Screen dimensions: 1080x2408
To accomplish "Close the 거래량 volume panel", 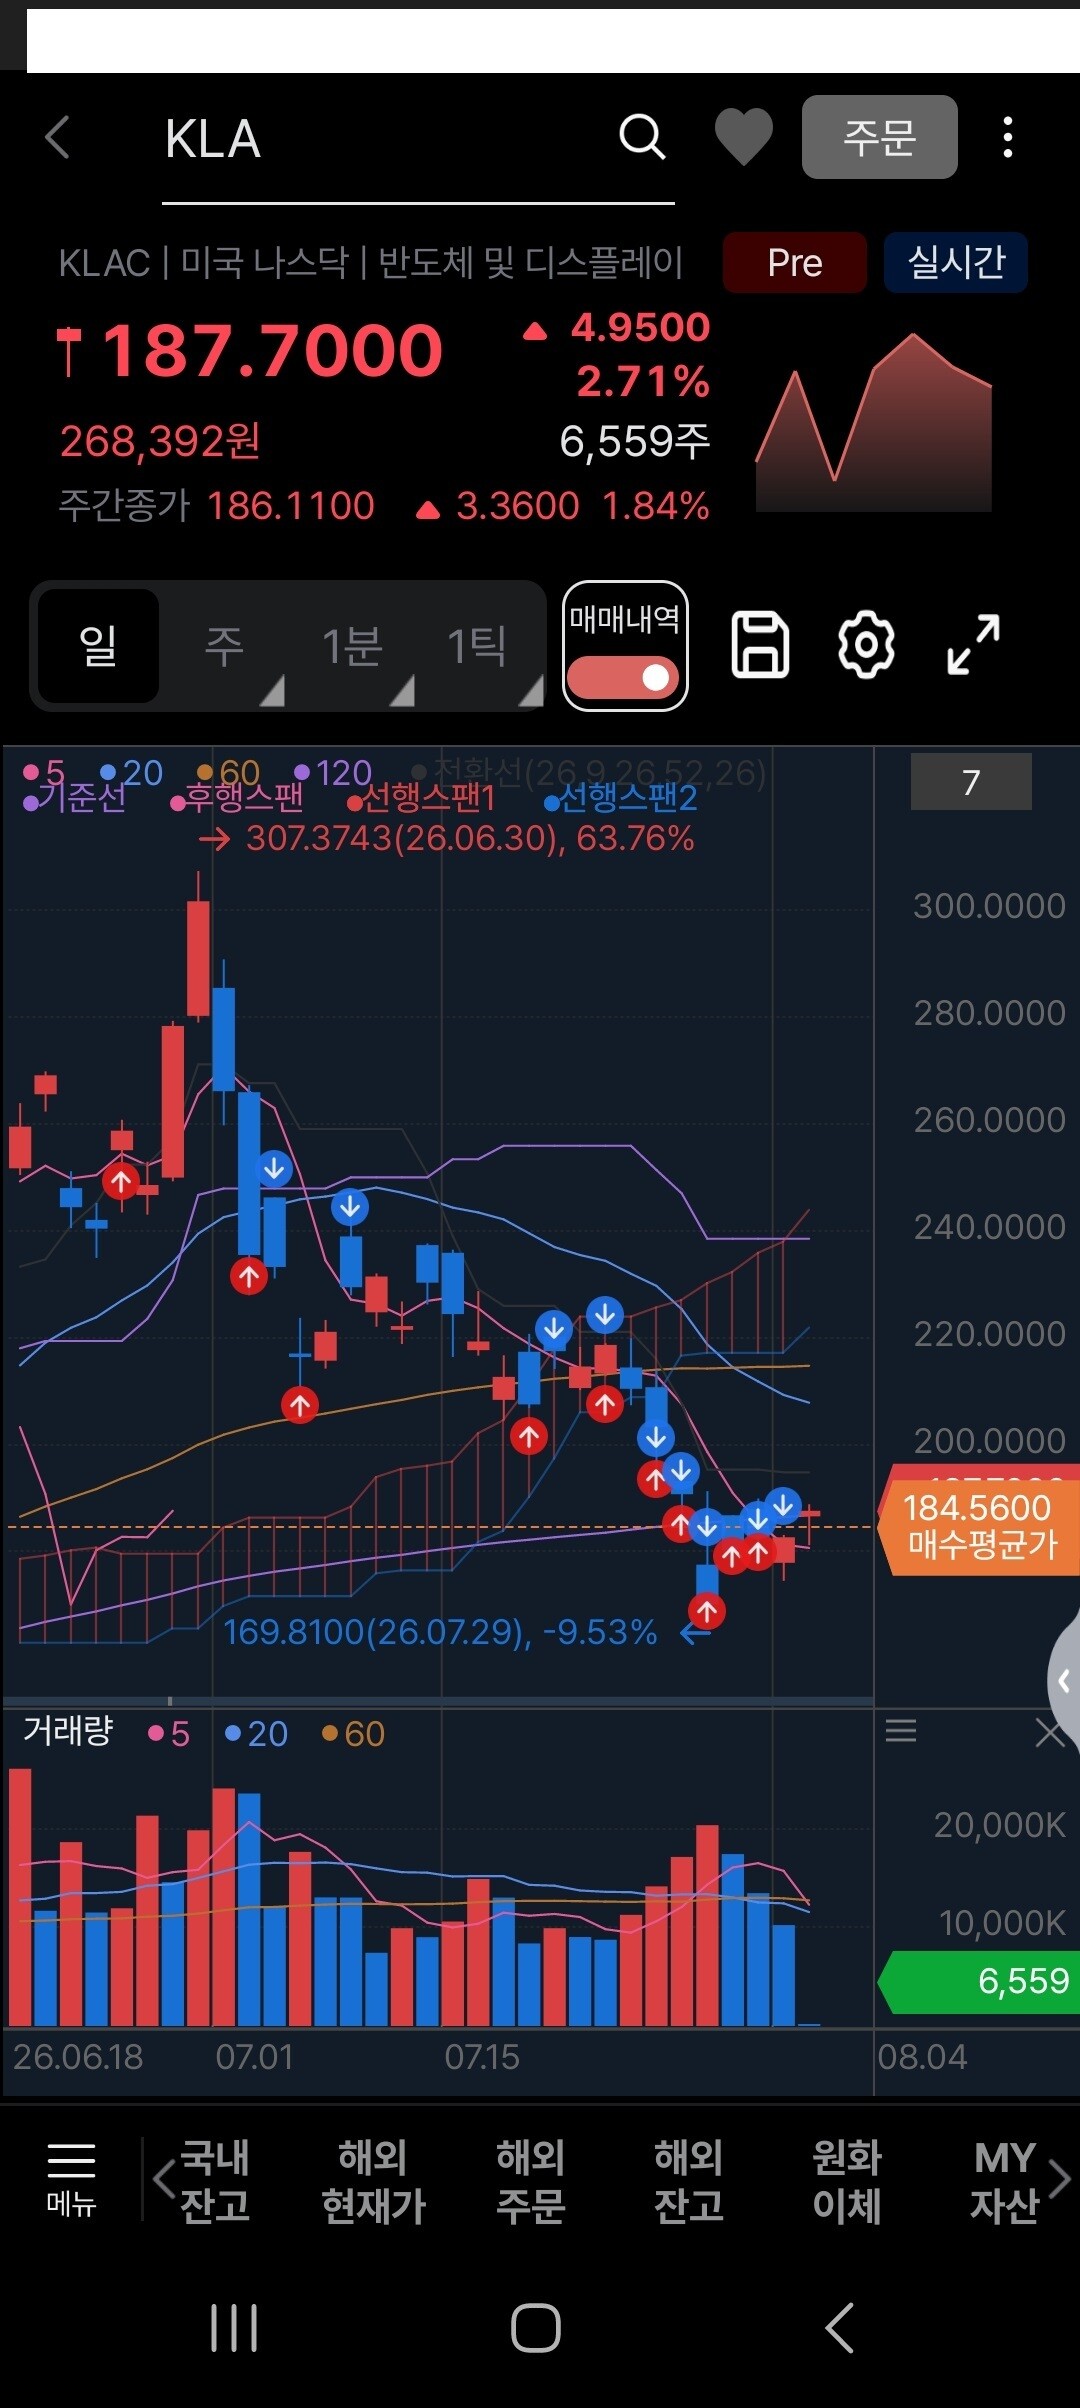I will pos(1050,1732).
